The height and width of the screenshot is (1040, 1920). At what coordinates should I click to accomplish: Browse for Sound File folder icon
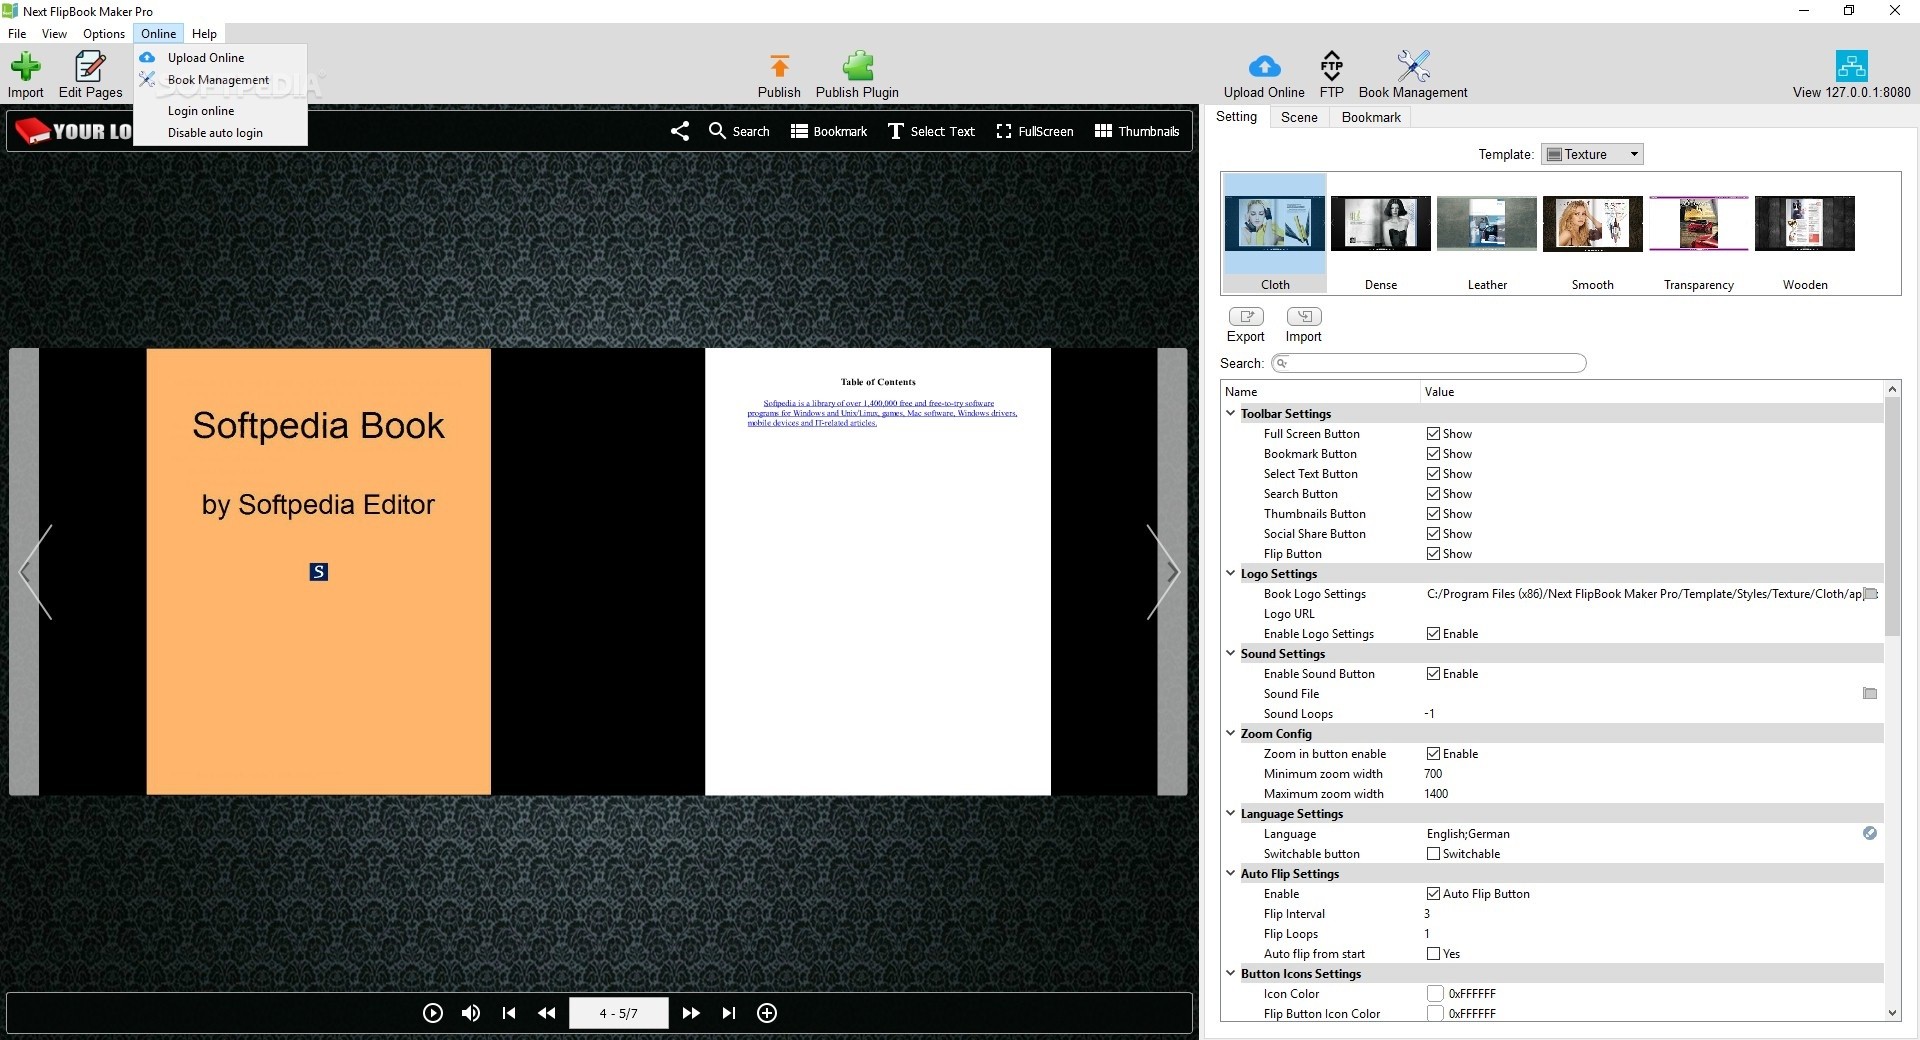tap(1870, 693)
